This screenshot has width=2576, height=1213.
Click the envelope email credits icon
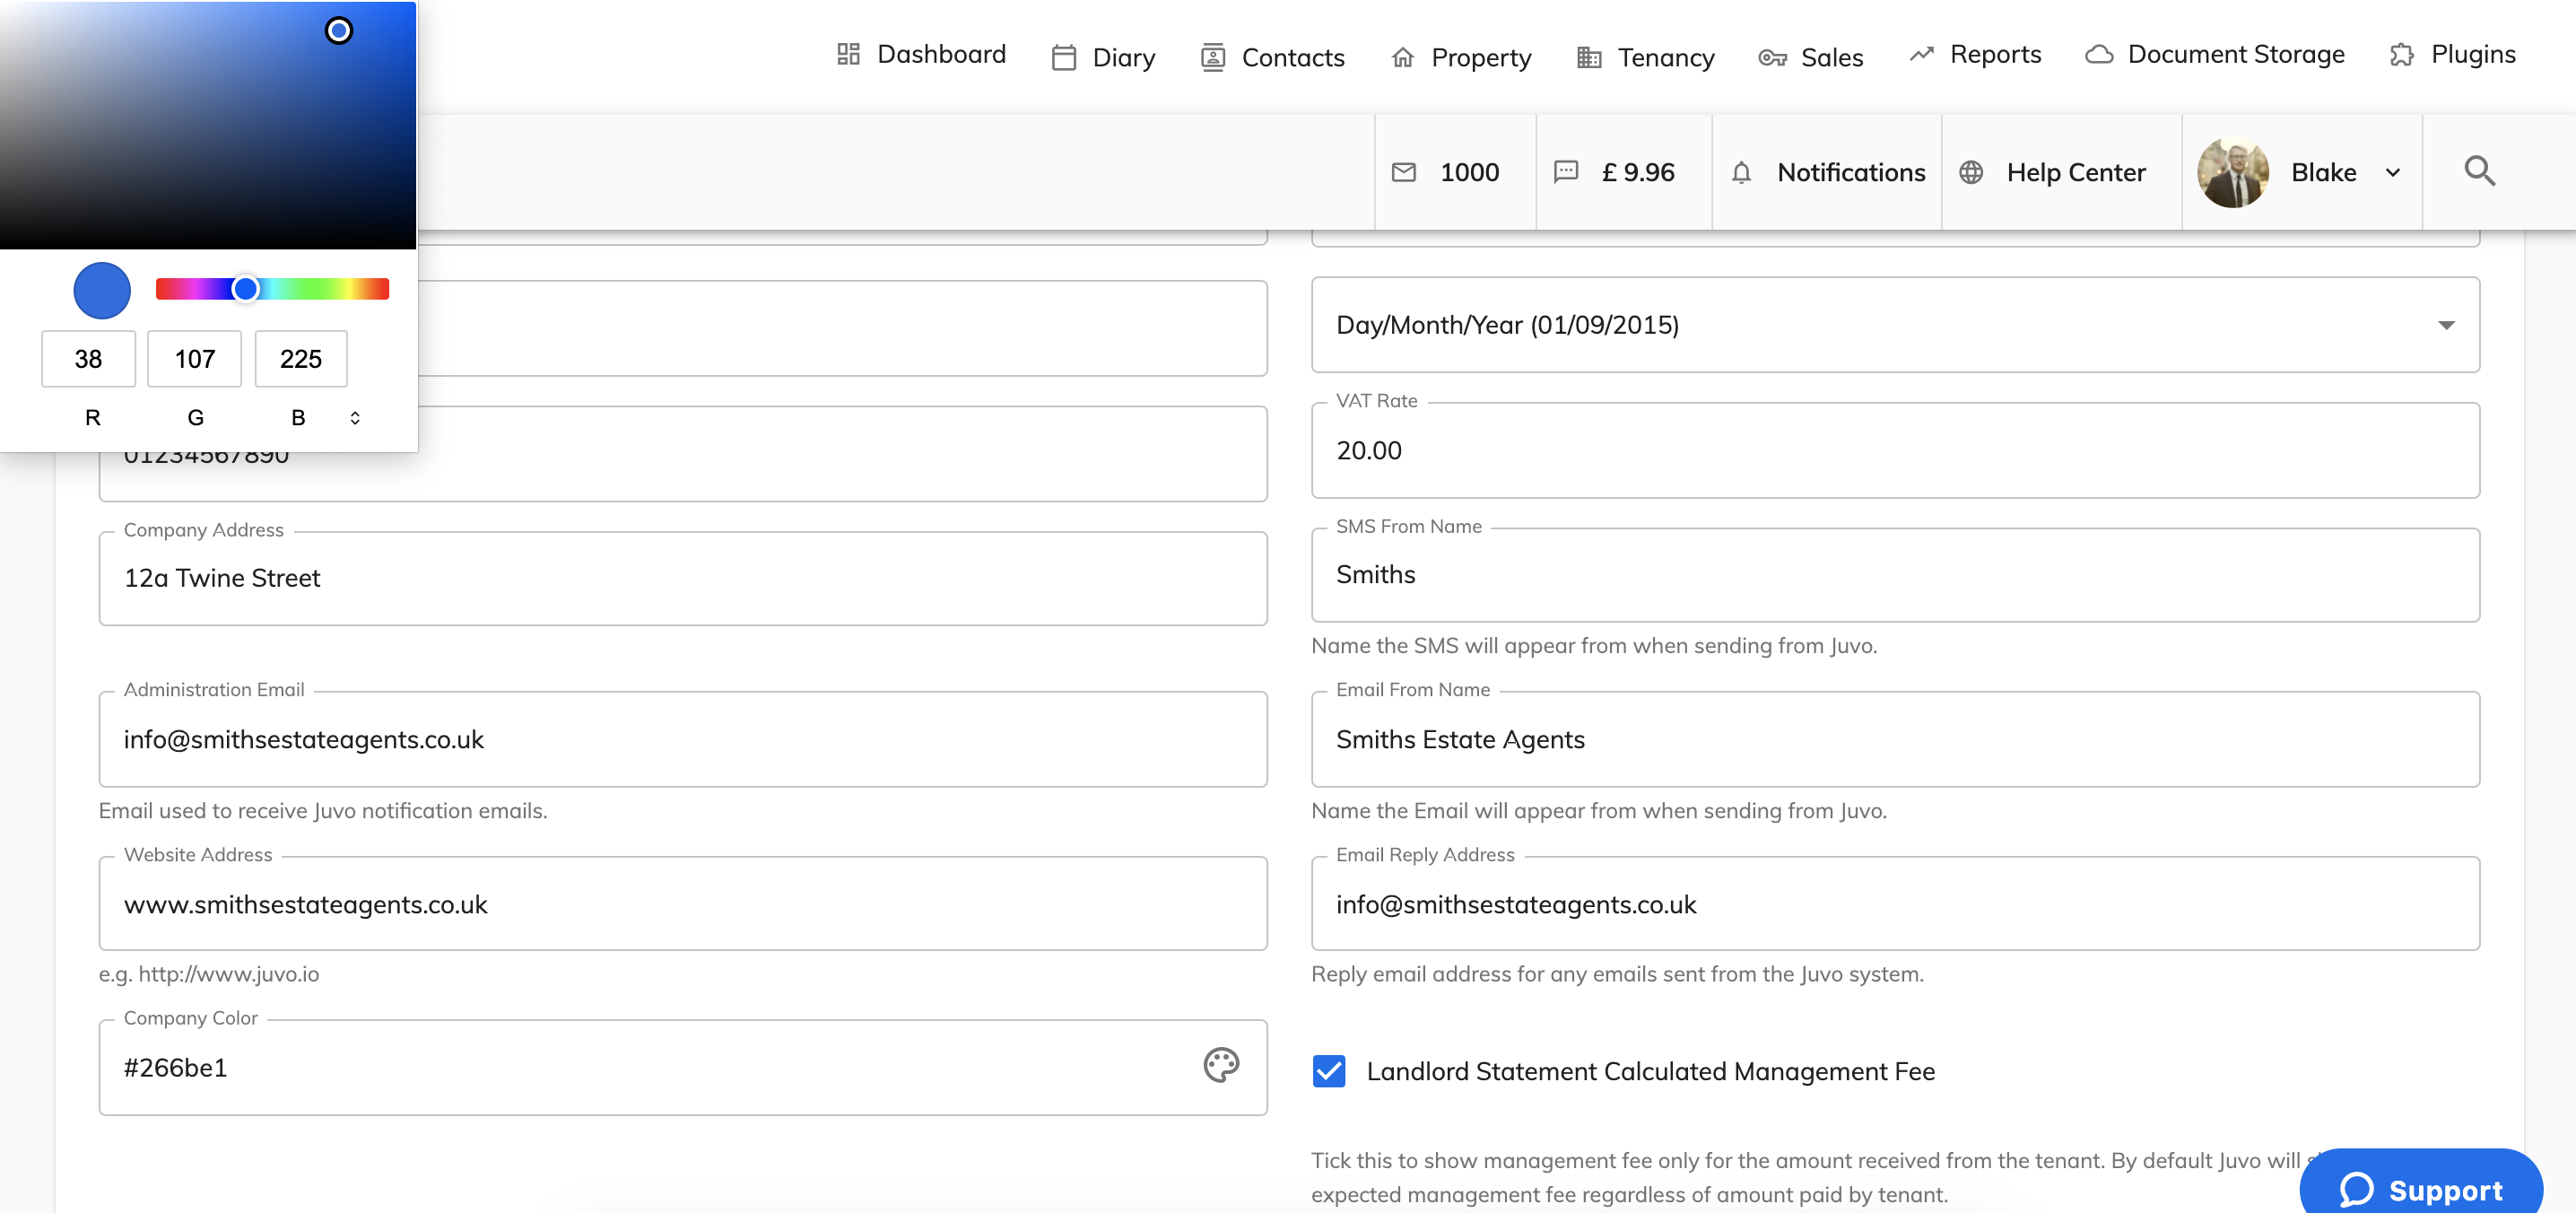coord(1404,172)
